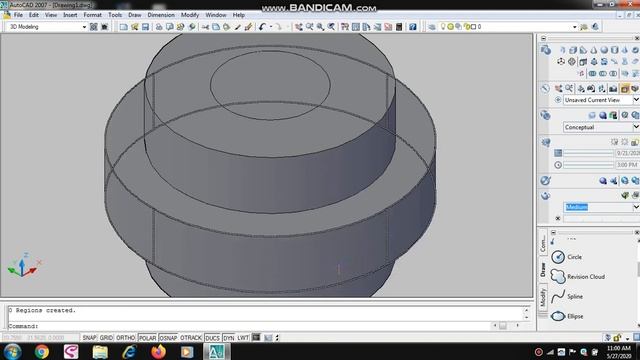Toggle POLAR tracking in status bar
This screenshot has height=360, width=640.
pos(147,338)
